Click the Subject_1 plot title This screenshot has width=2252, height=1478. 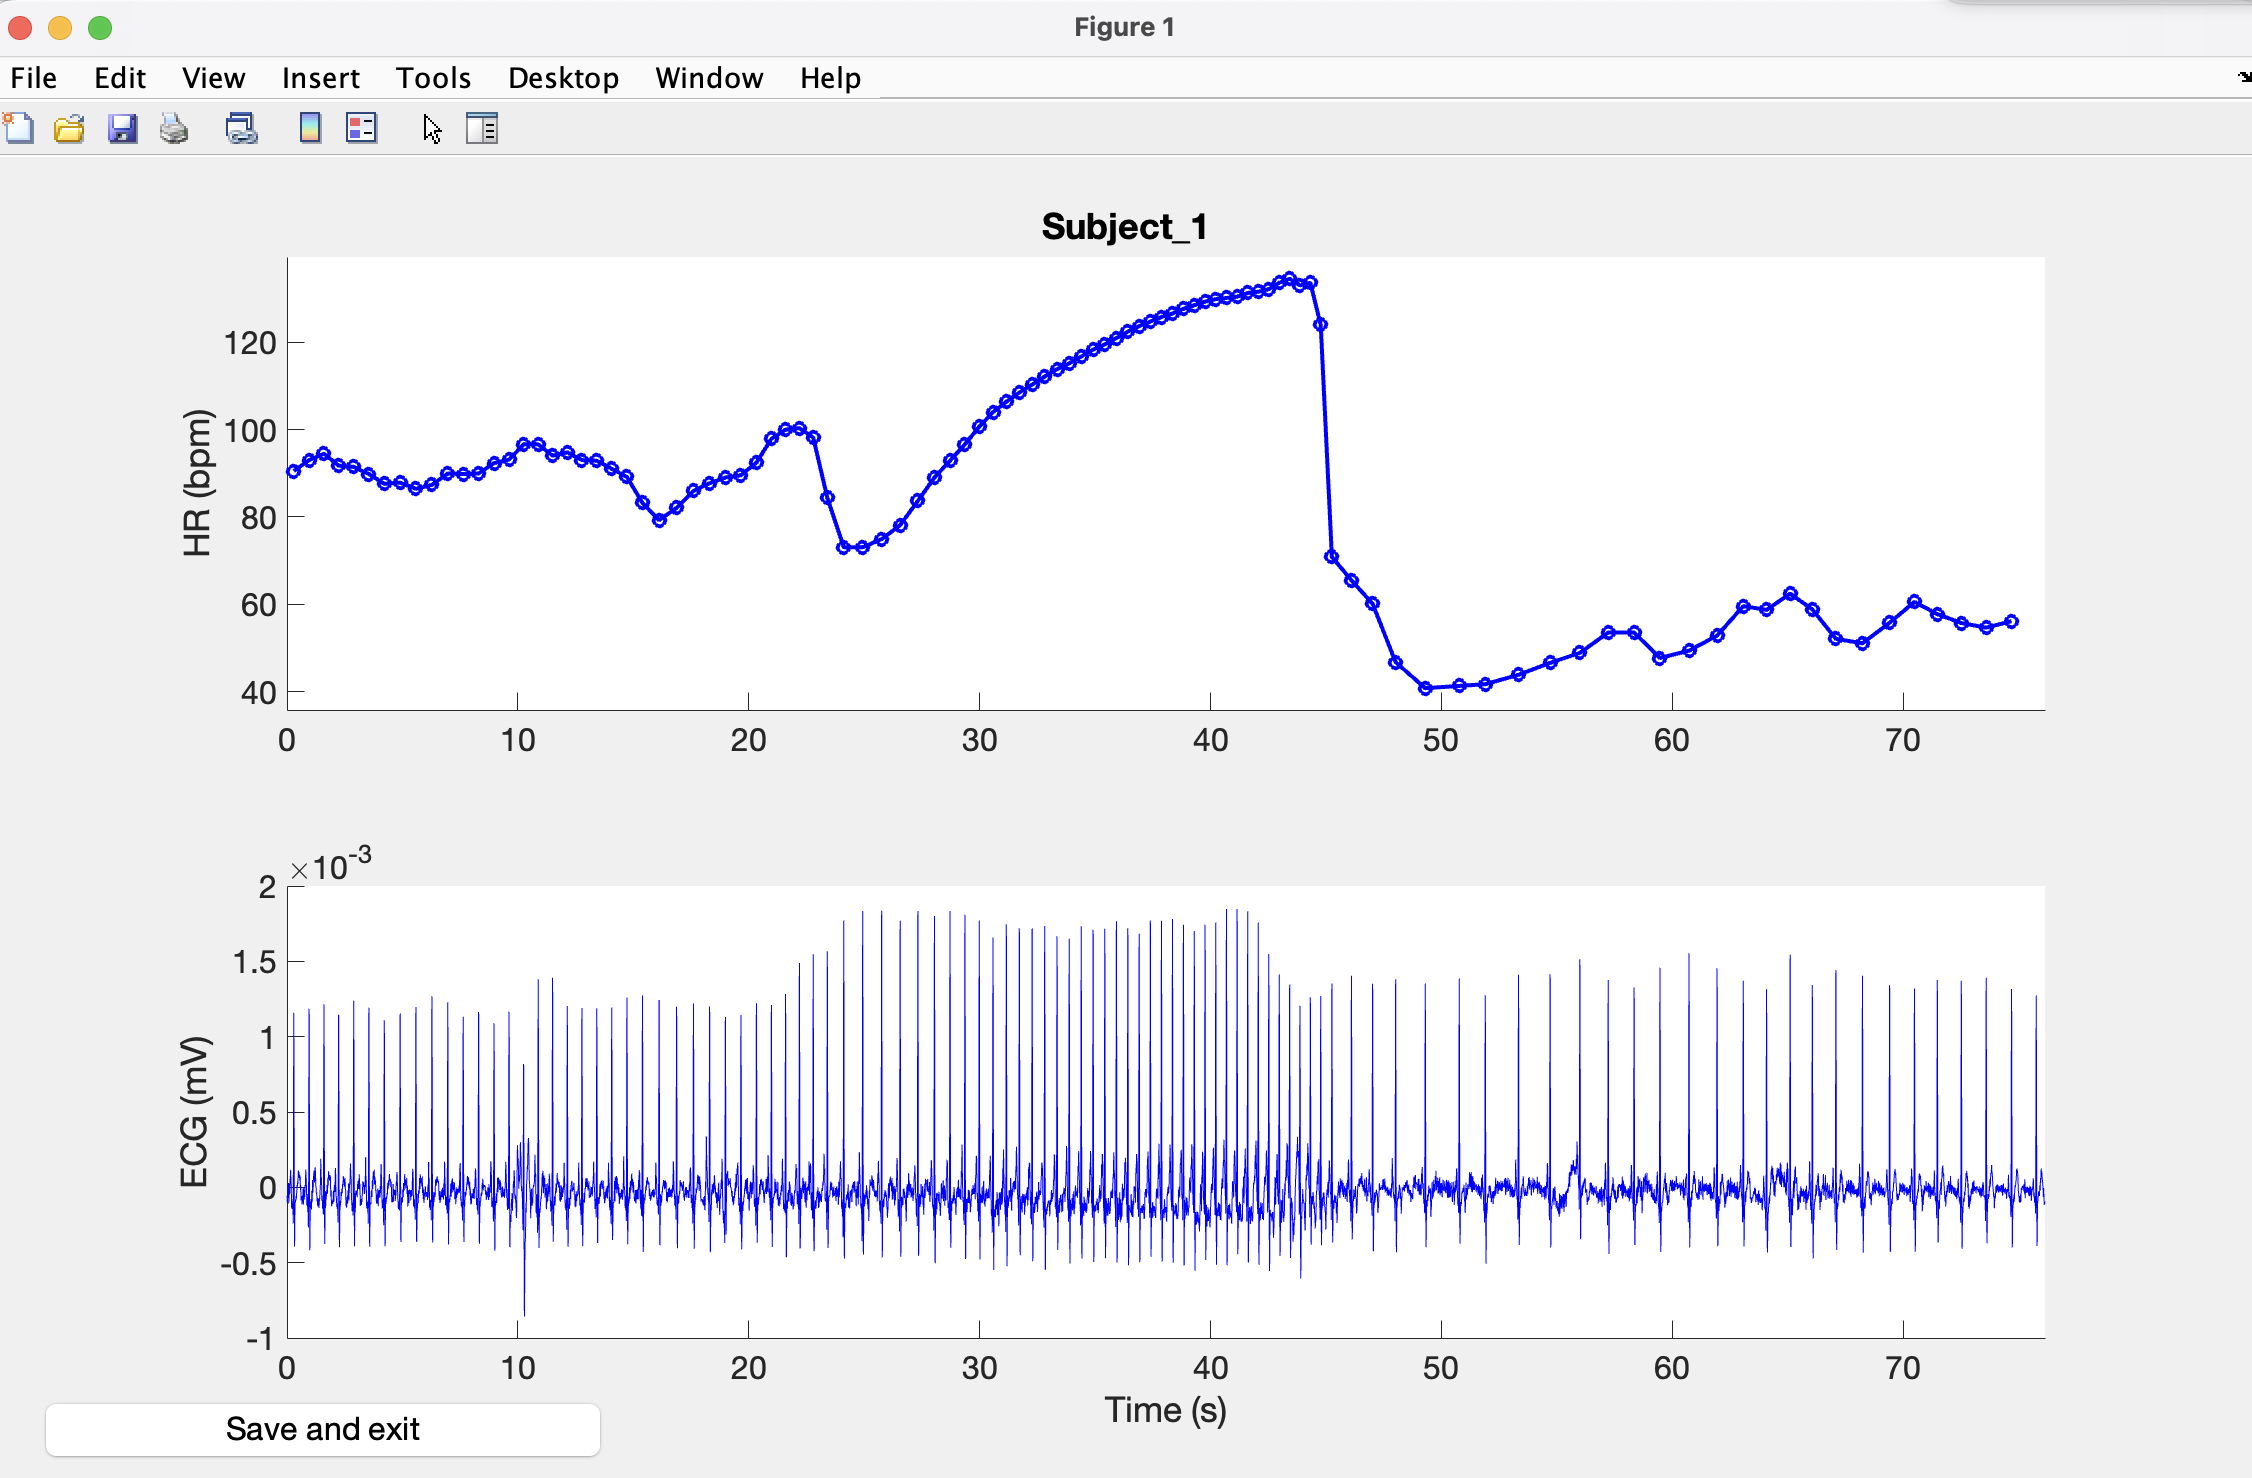point(1124,227)
